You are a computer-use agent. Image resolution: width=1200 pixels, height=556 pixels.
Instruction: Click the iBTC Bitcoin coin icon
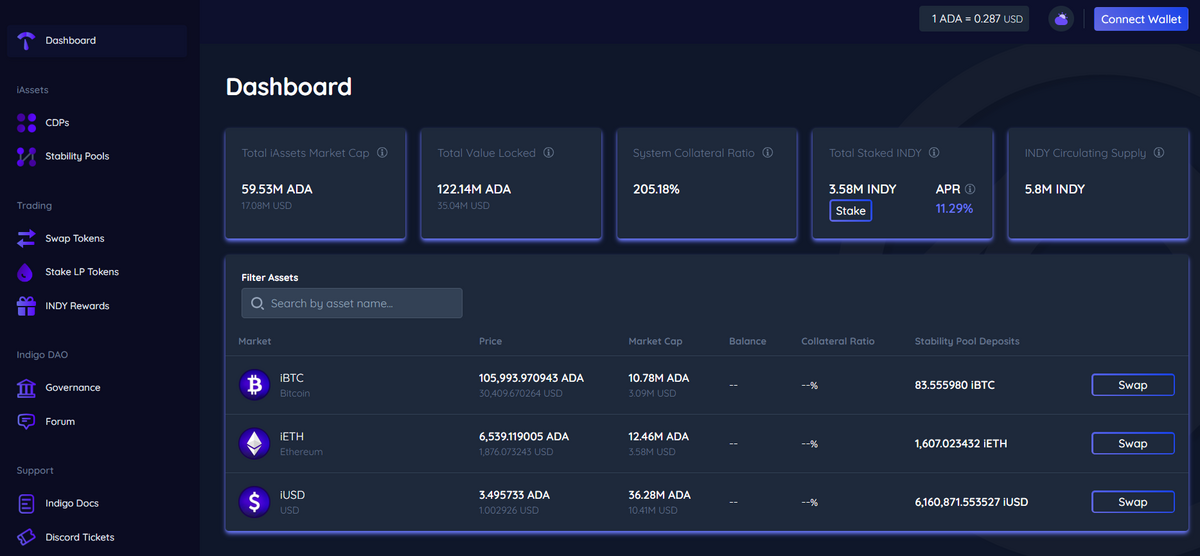tap(255, 385)
